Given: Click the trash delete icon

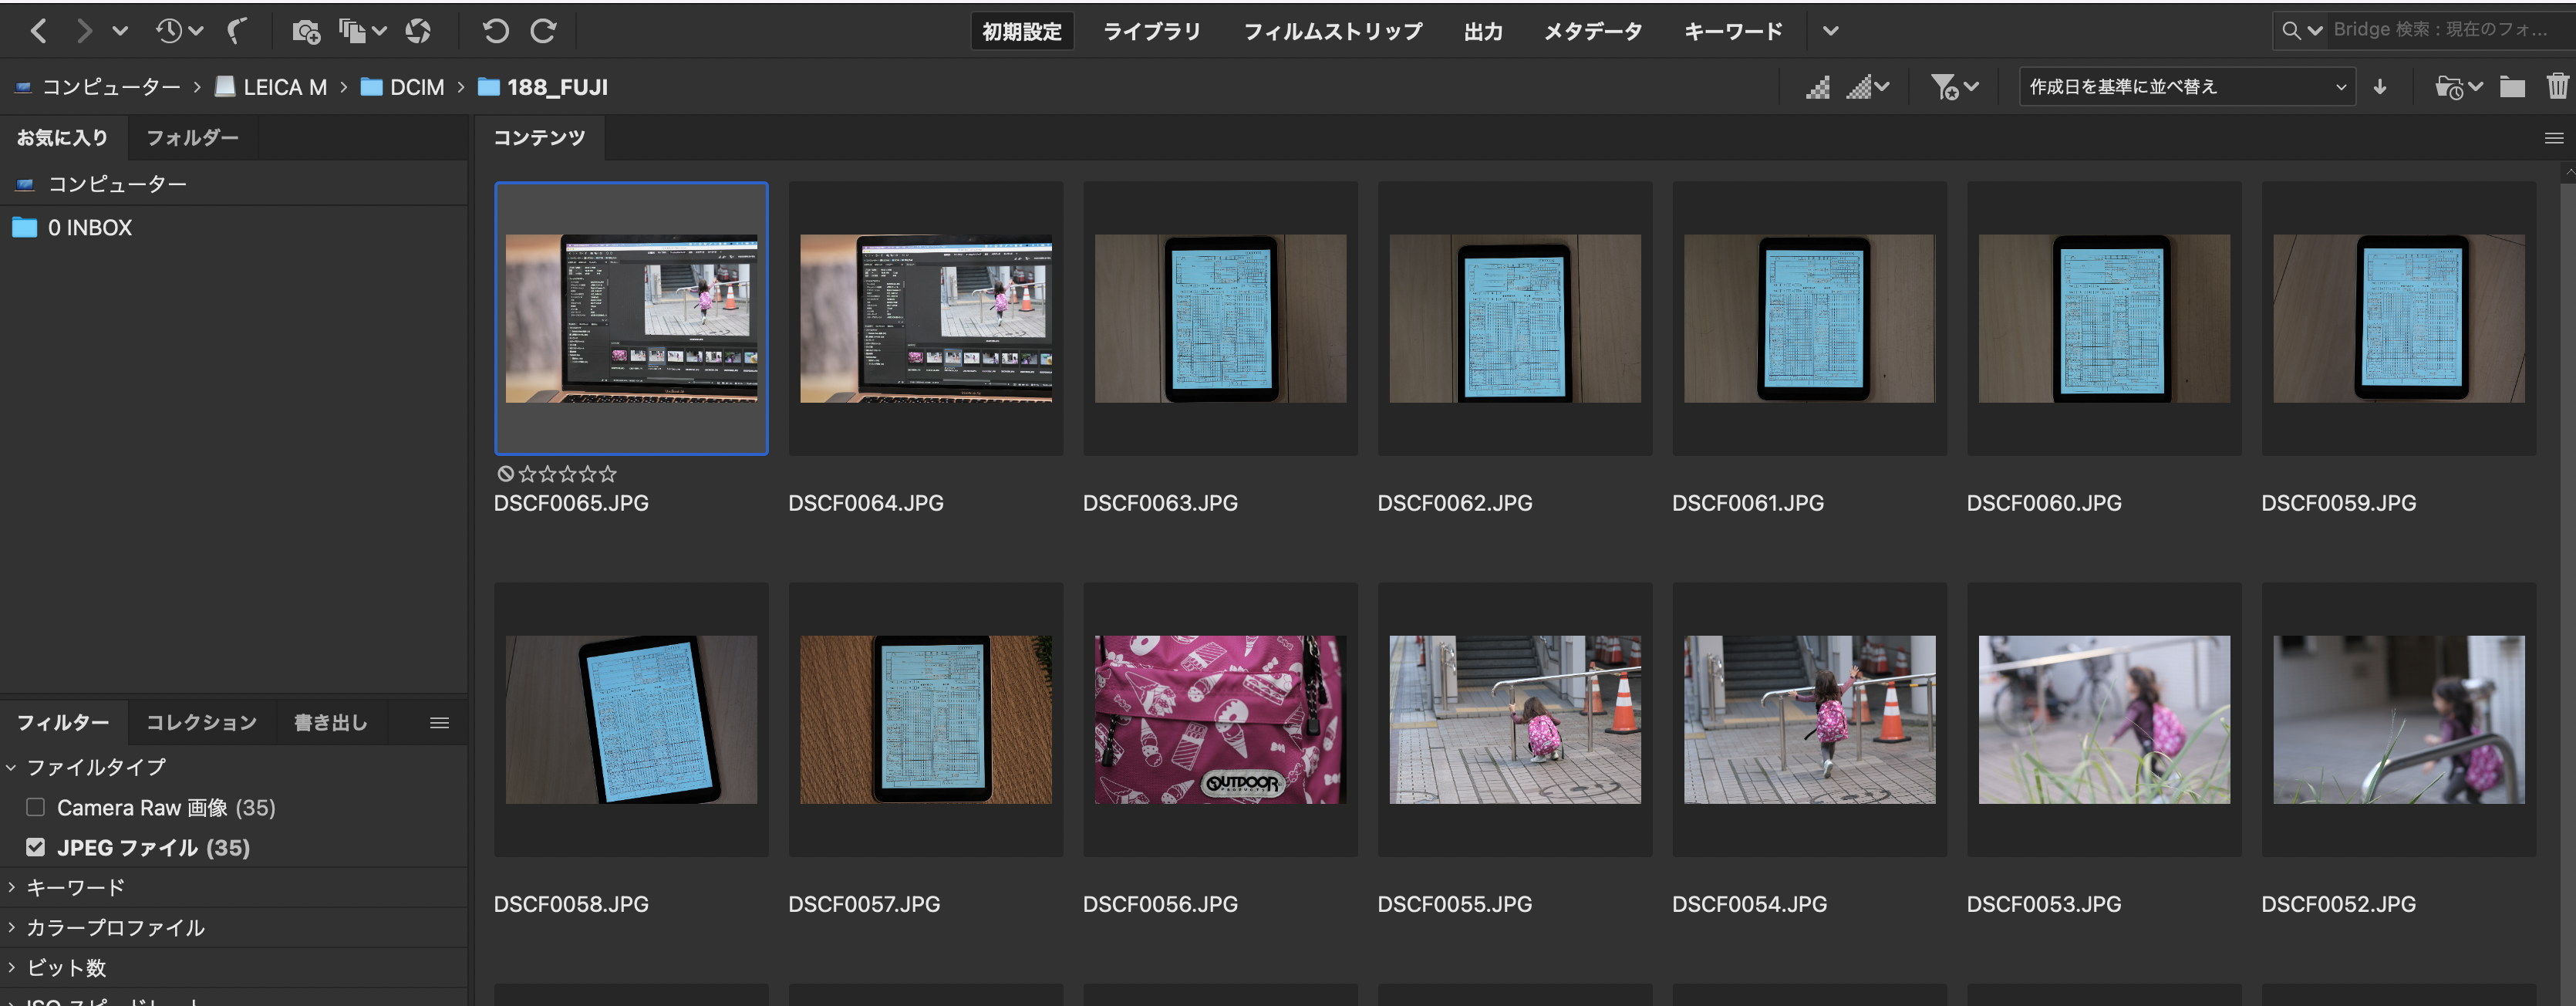Looking at the screenshot, I should [x=2557, y=87].
